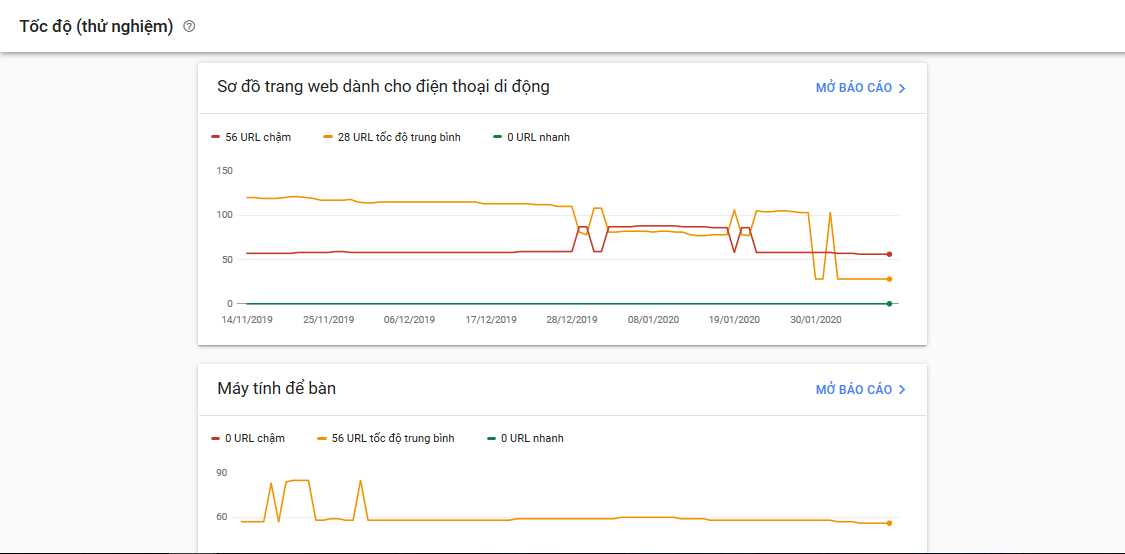This screenshot has height=554, width=1125.
Task: Toggle the 56 URL chậm legend in the mobile chart
Action: (251, 137)
